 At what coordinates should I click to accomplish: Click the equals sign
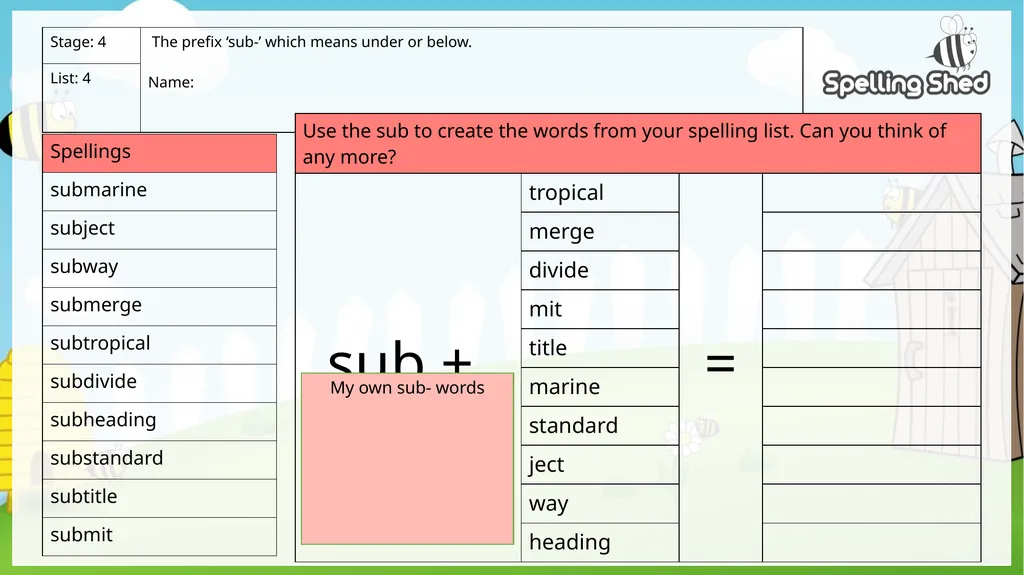pyautogui.click(x=720, y=363)
